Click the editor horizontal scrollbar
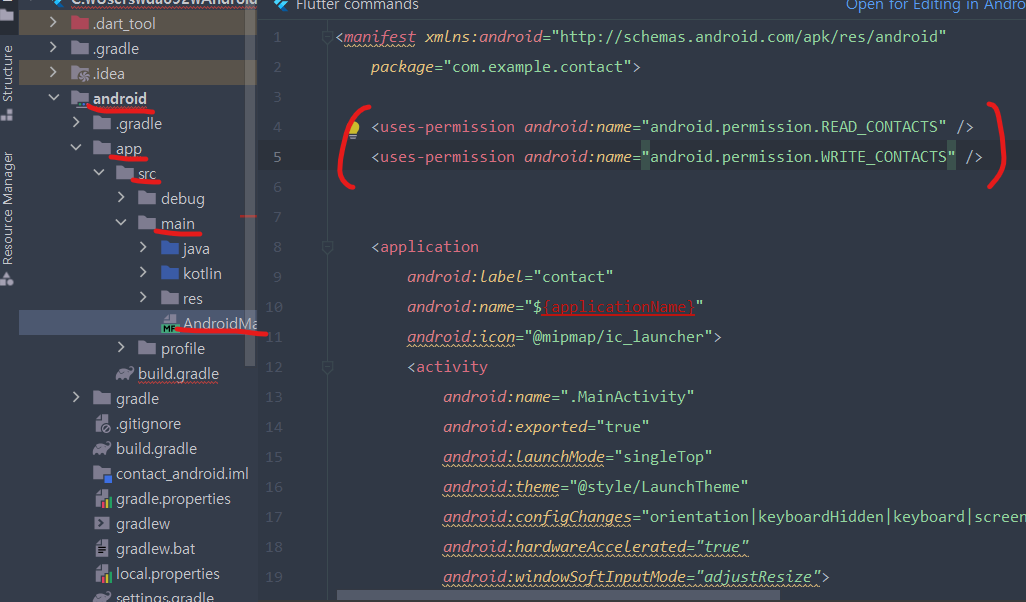Viewport: 1026px width, 602px height. coord(557,595)
